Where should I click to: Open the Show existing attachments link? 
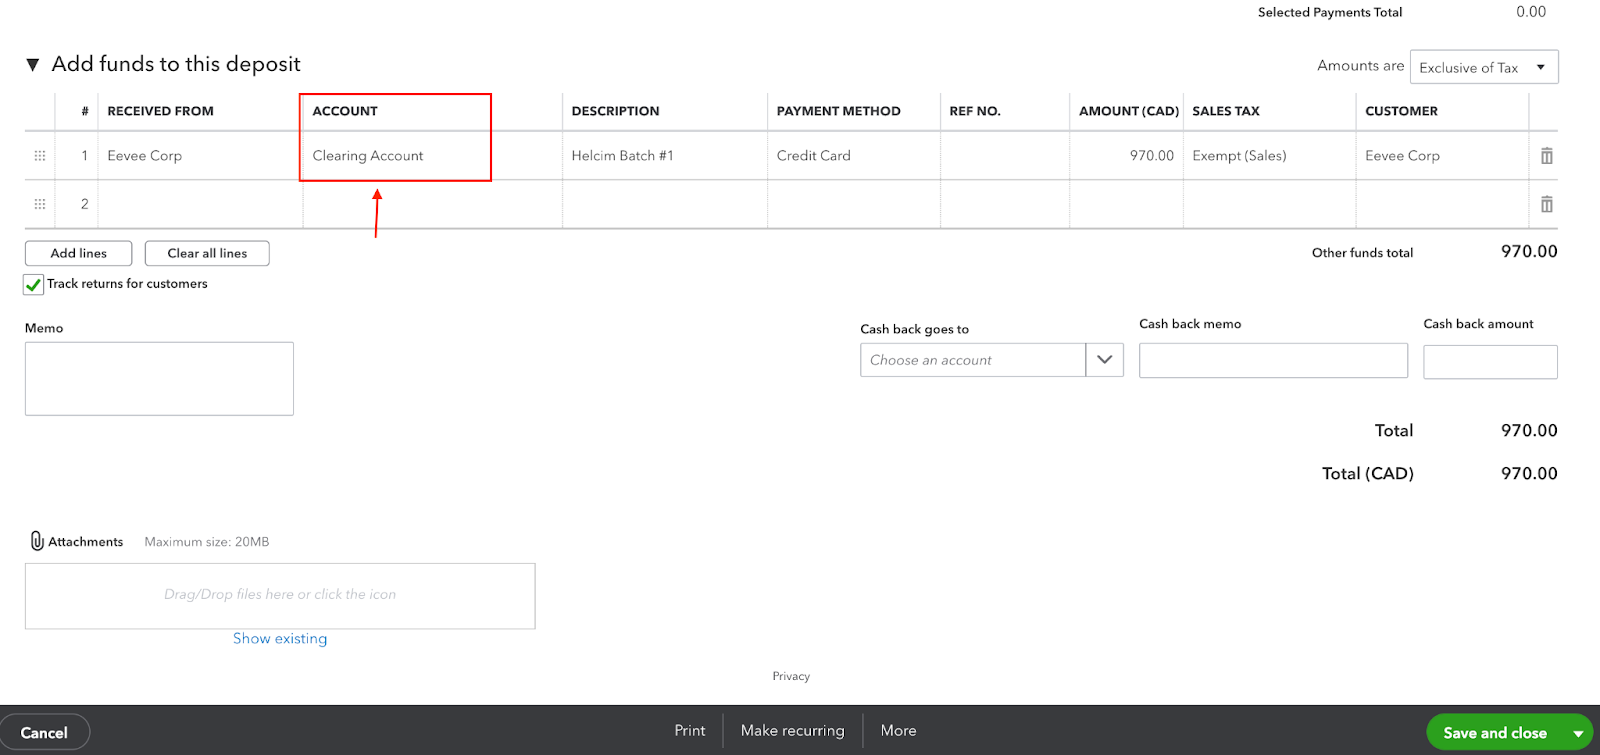280,639
